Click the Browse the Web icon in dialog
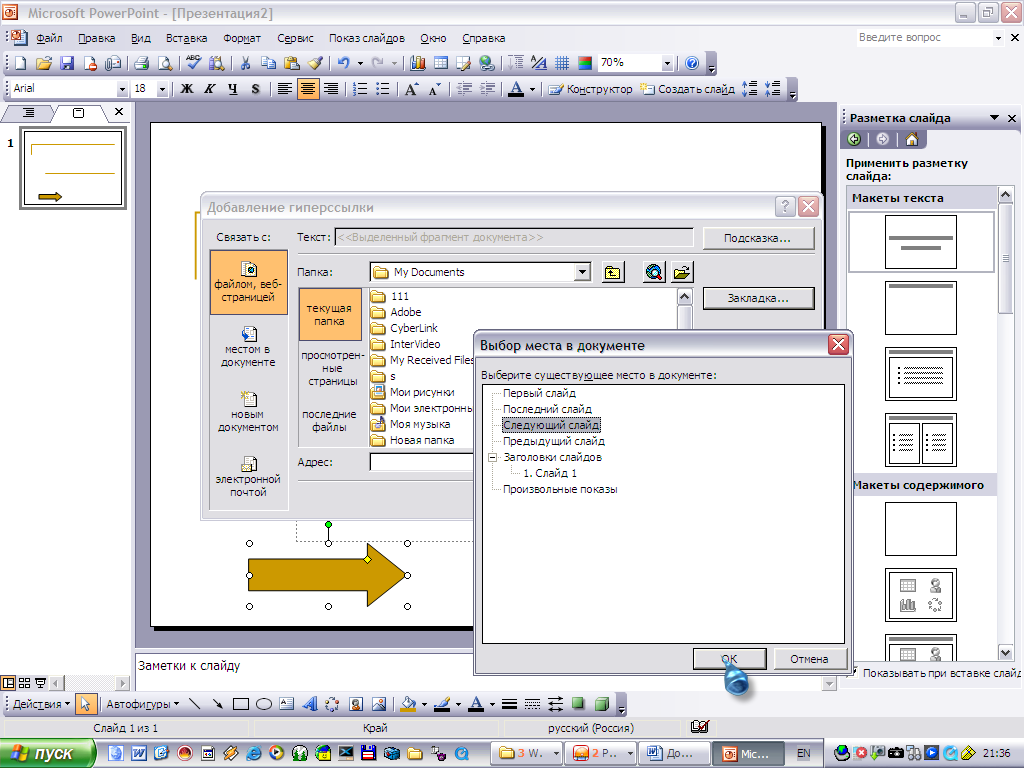 click(654, 272)
